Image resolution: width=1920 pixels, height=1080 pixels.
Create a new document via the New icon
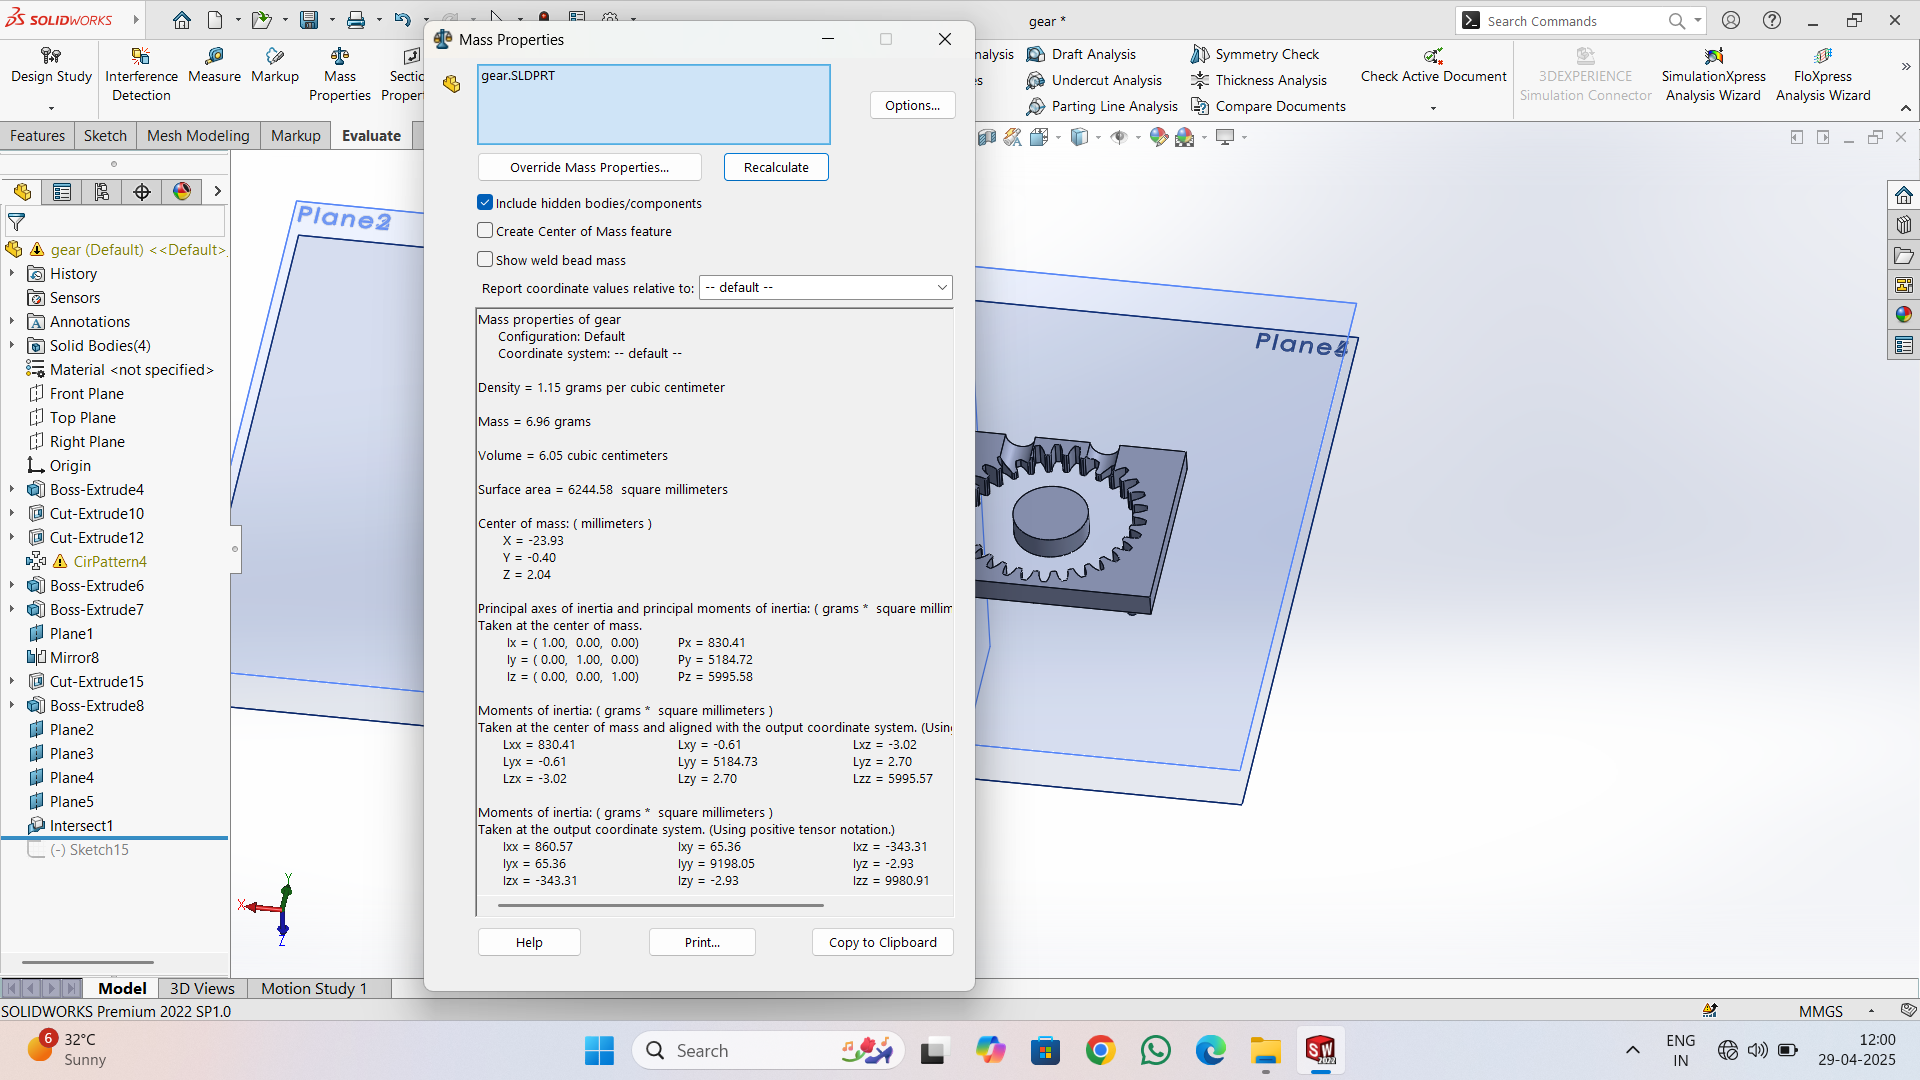pyautogui.click(x=215, y=20)
